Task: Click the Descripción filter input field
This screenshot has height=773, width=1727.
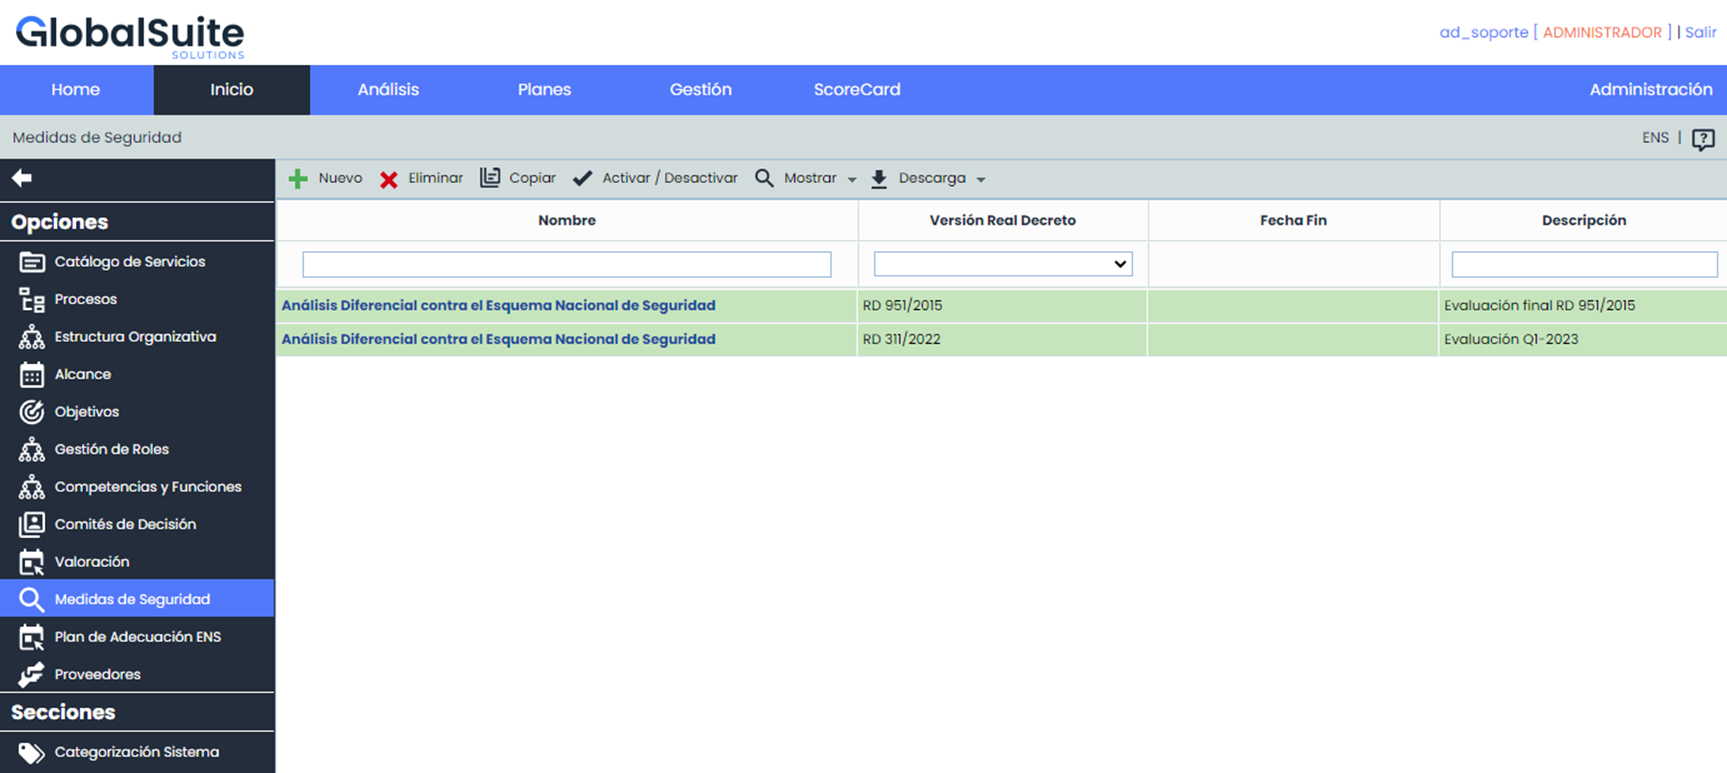Action: (1583, 264)
